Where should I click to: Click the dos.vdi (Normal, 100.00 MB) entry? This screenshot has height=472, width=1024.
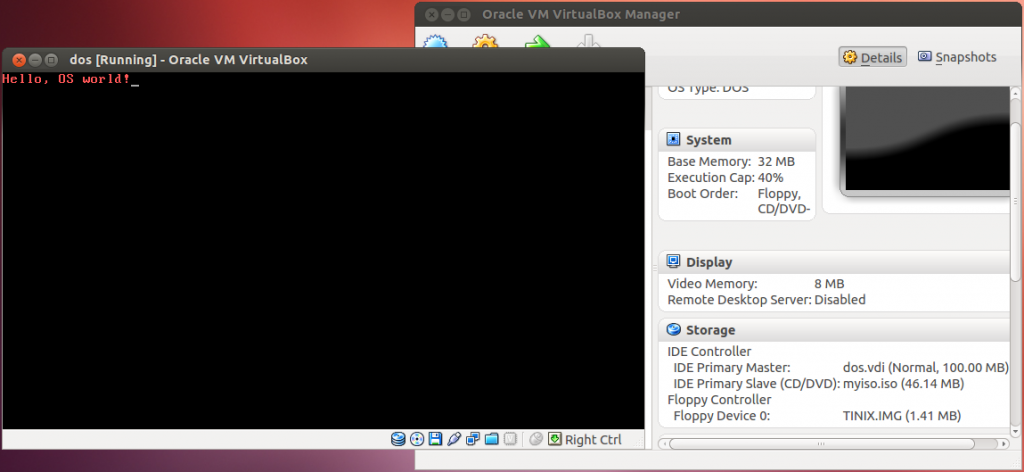(925, 368)
